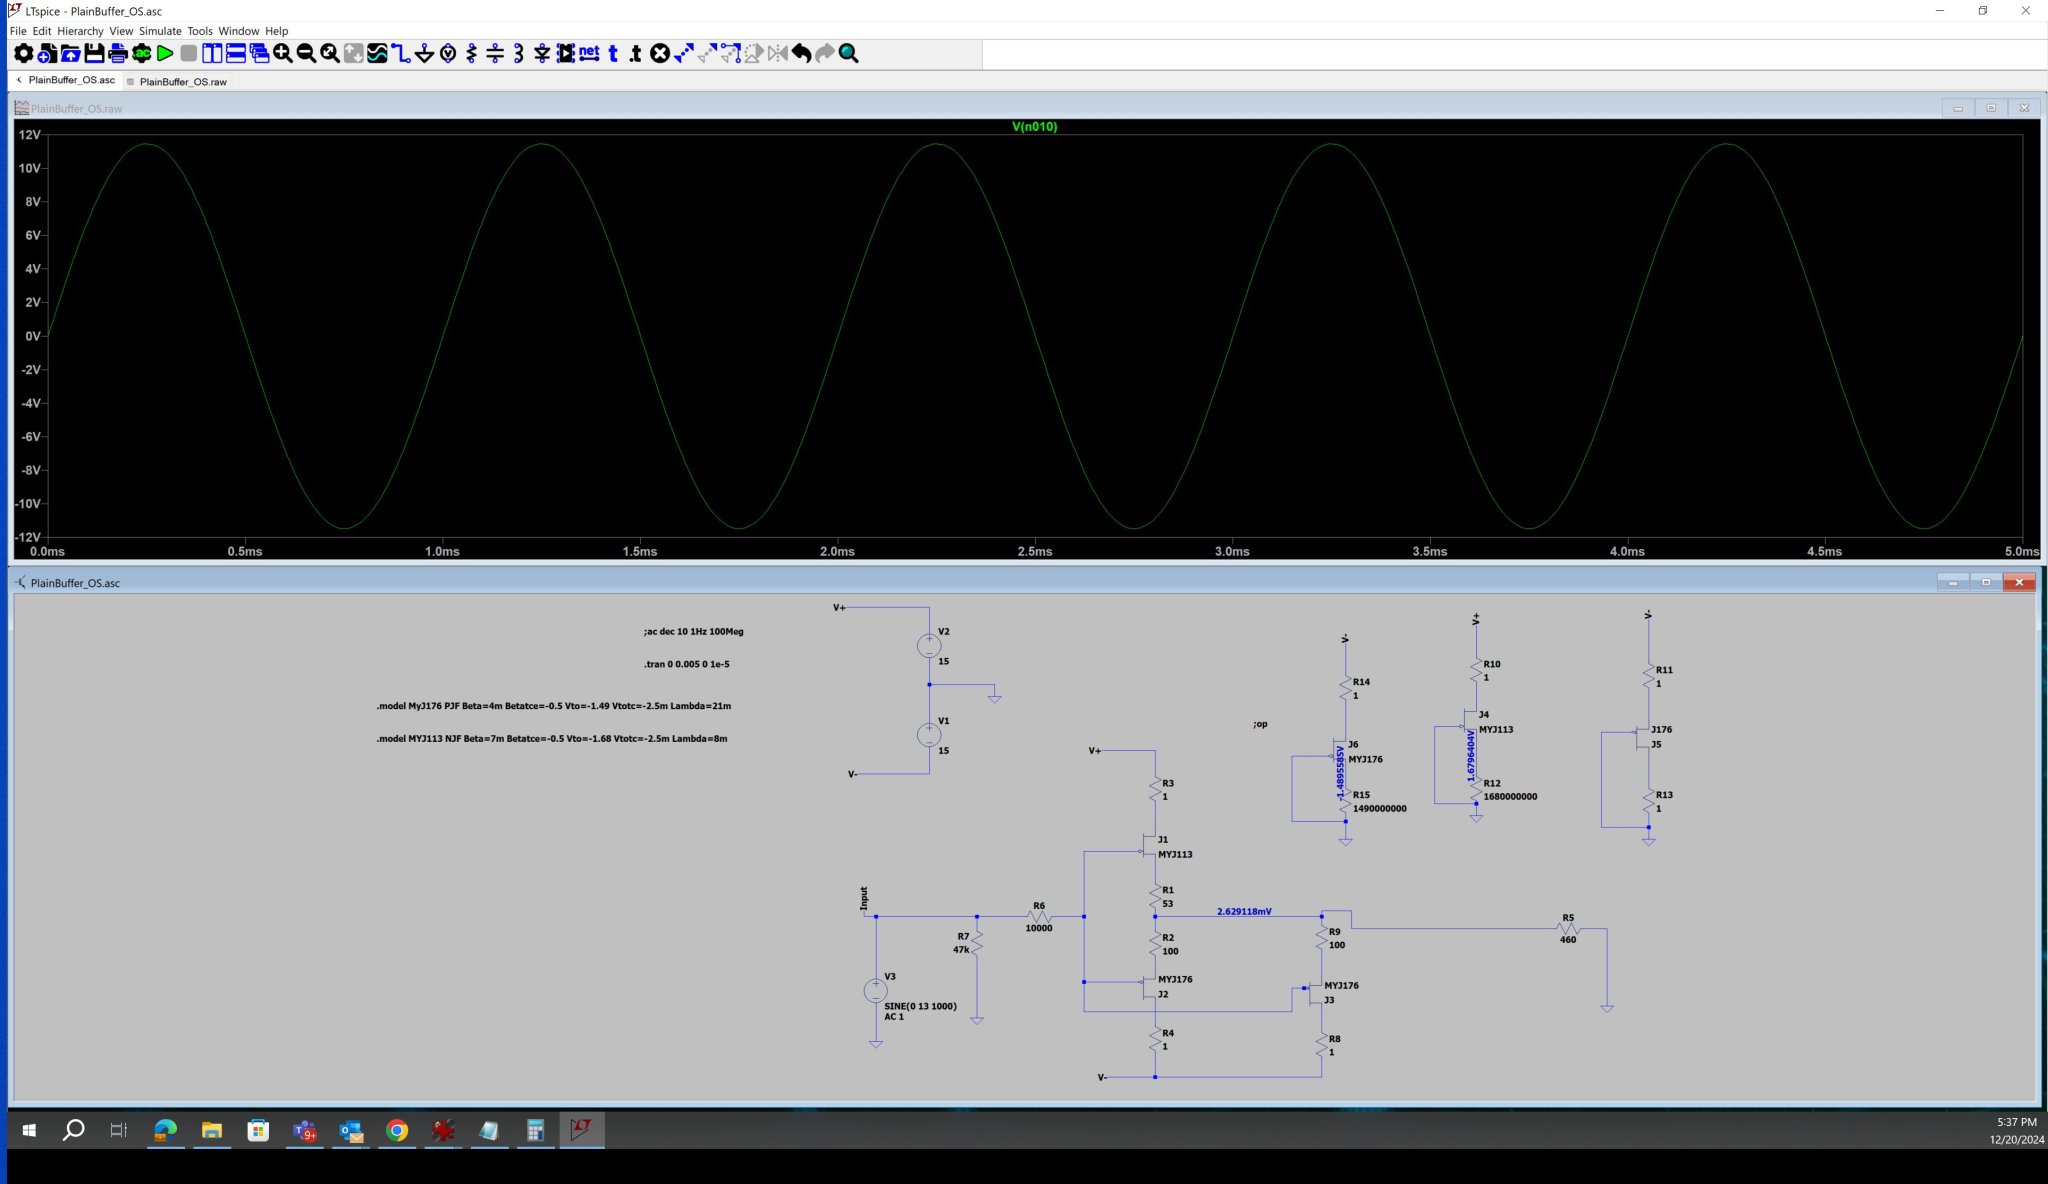Add a Text comment with the t icon

613,54
